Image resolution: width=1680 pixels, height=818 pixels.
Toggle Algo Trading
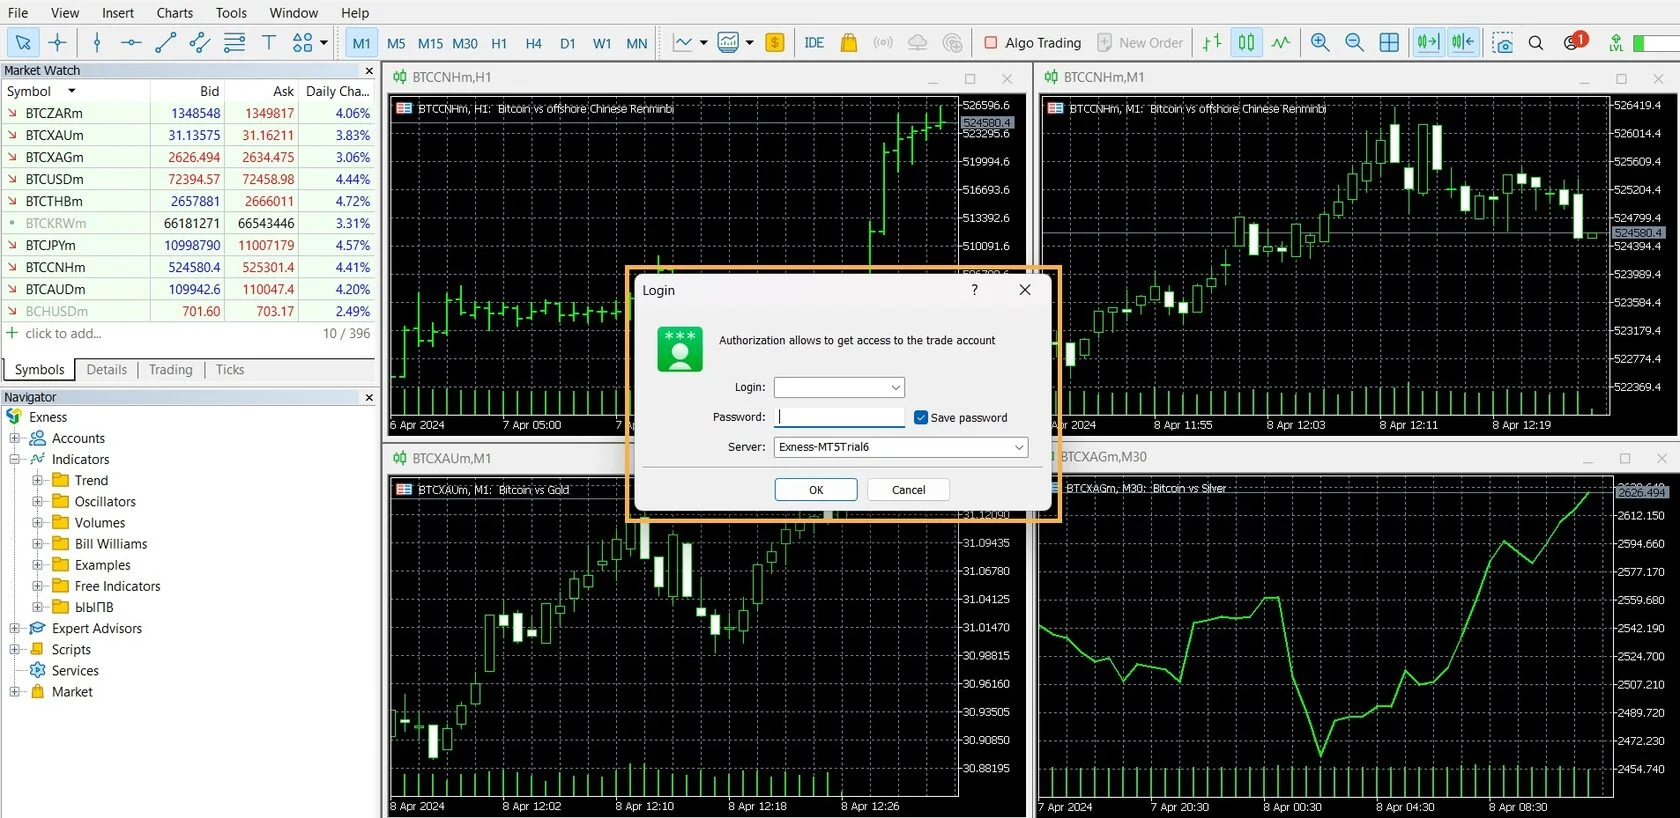1033,43
